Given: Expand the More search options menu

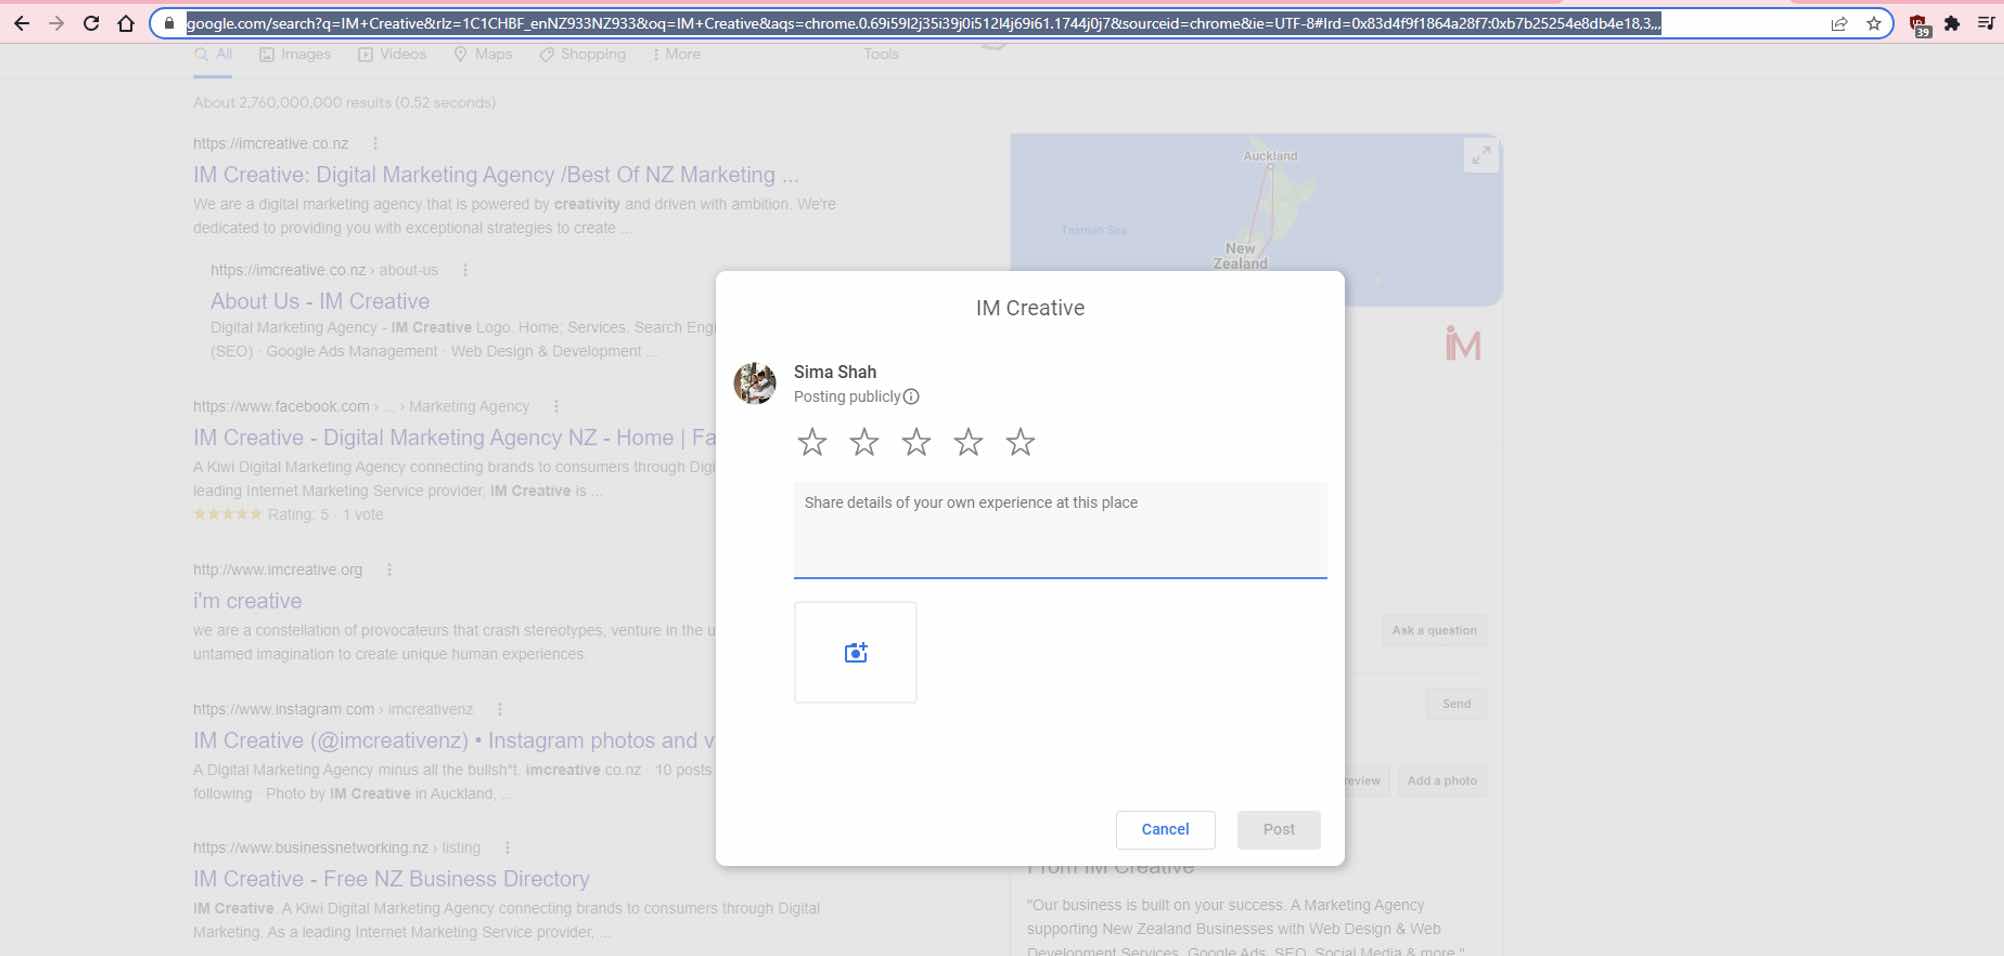Looking at the screenshot, I should point(676,54).
